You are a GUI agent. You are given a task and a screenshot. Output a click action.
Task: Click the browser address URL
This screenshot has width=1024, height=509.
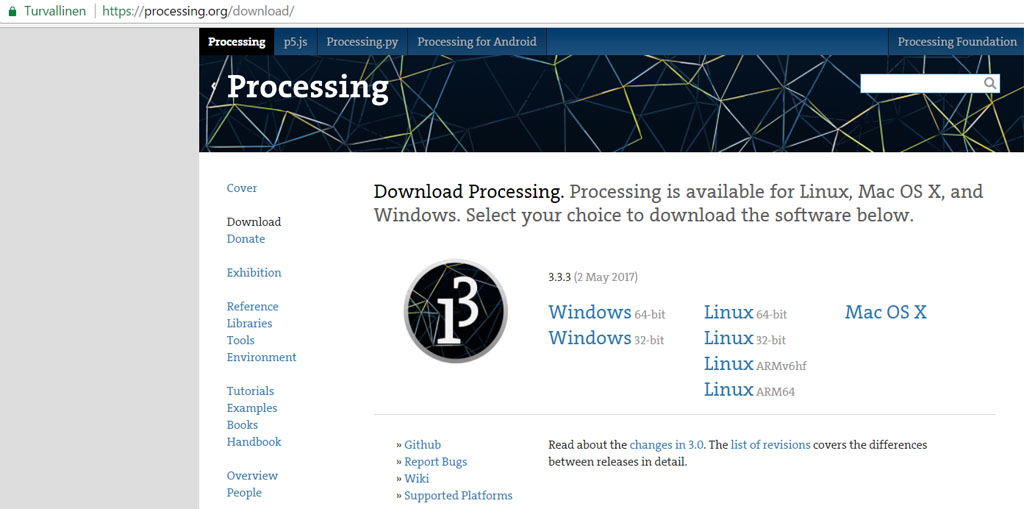pyautogui.click(x=198, y=11)
